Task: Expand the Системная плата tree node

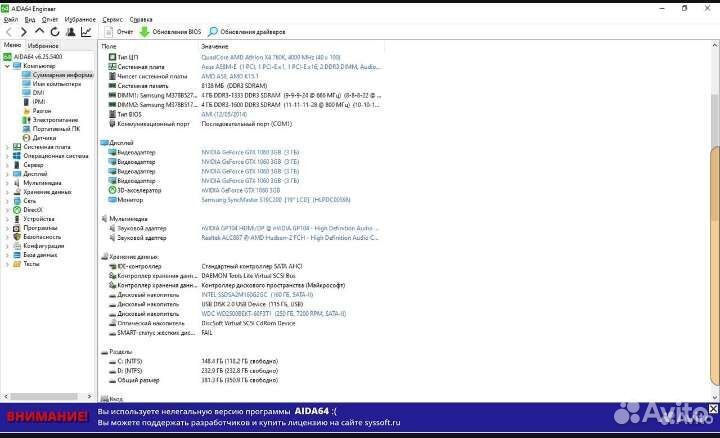Action: [x=7, y=147]
